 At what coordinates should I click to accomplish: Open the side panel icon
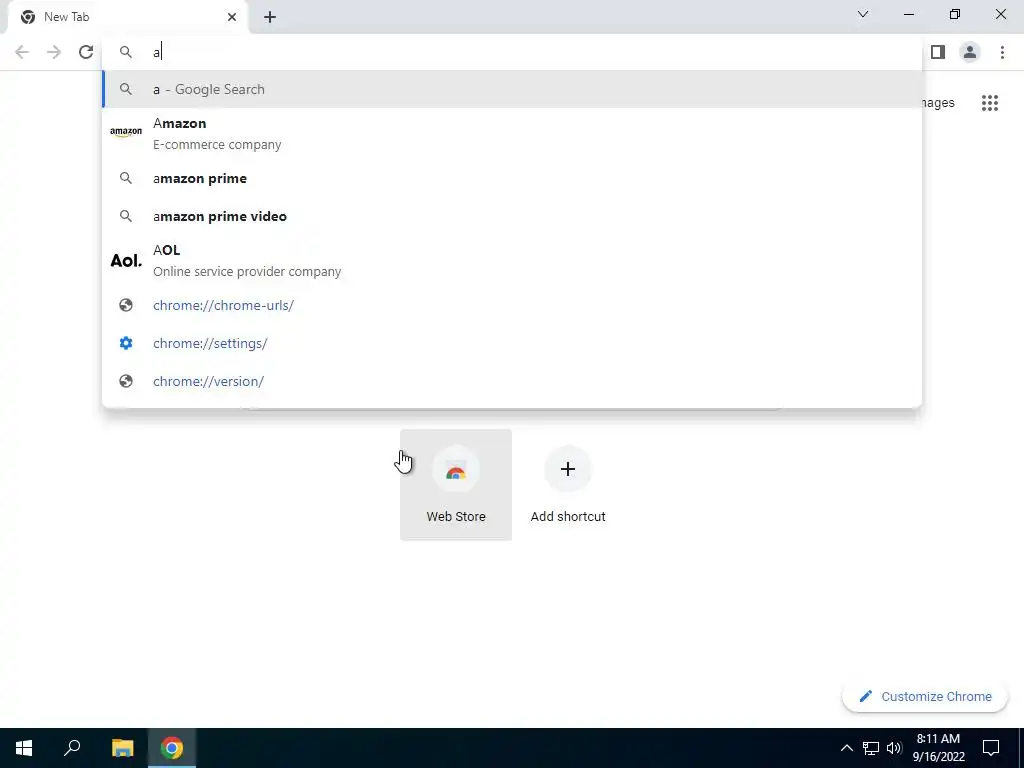[x=938, y=52]
